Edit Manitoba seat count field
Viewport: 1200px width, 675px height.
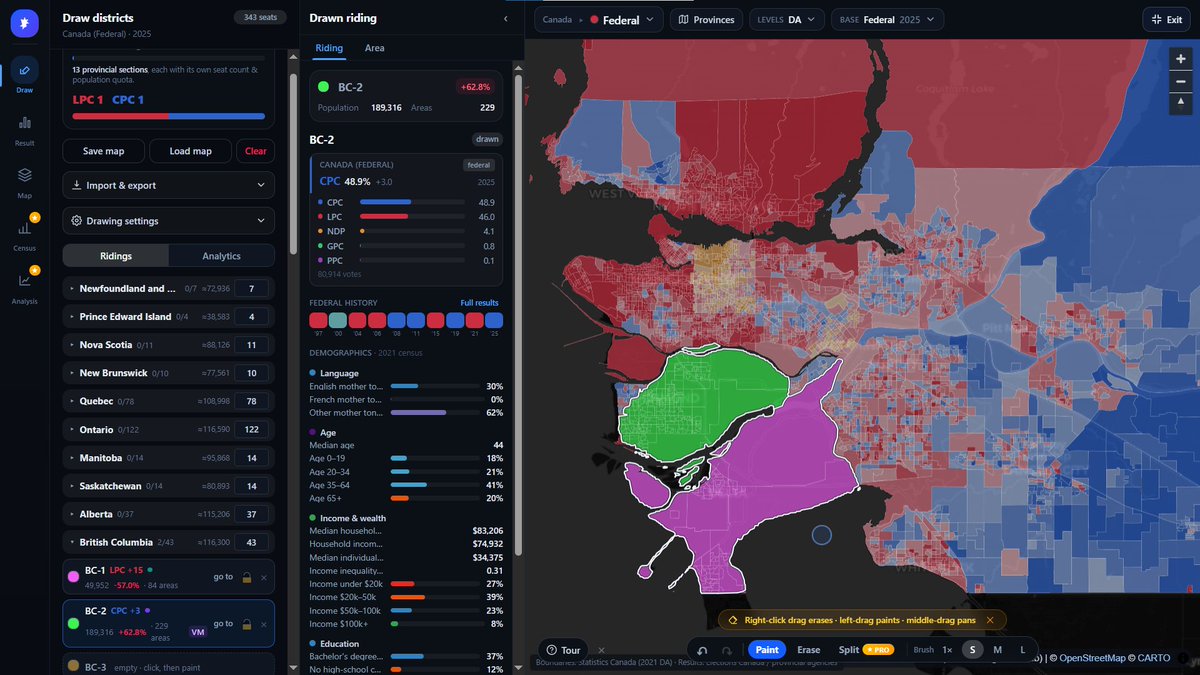252,458
